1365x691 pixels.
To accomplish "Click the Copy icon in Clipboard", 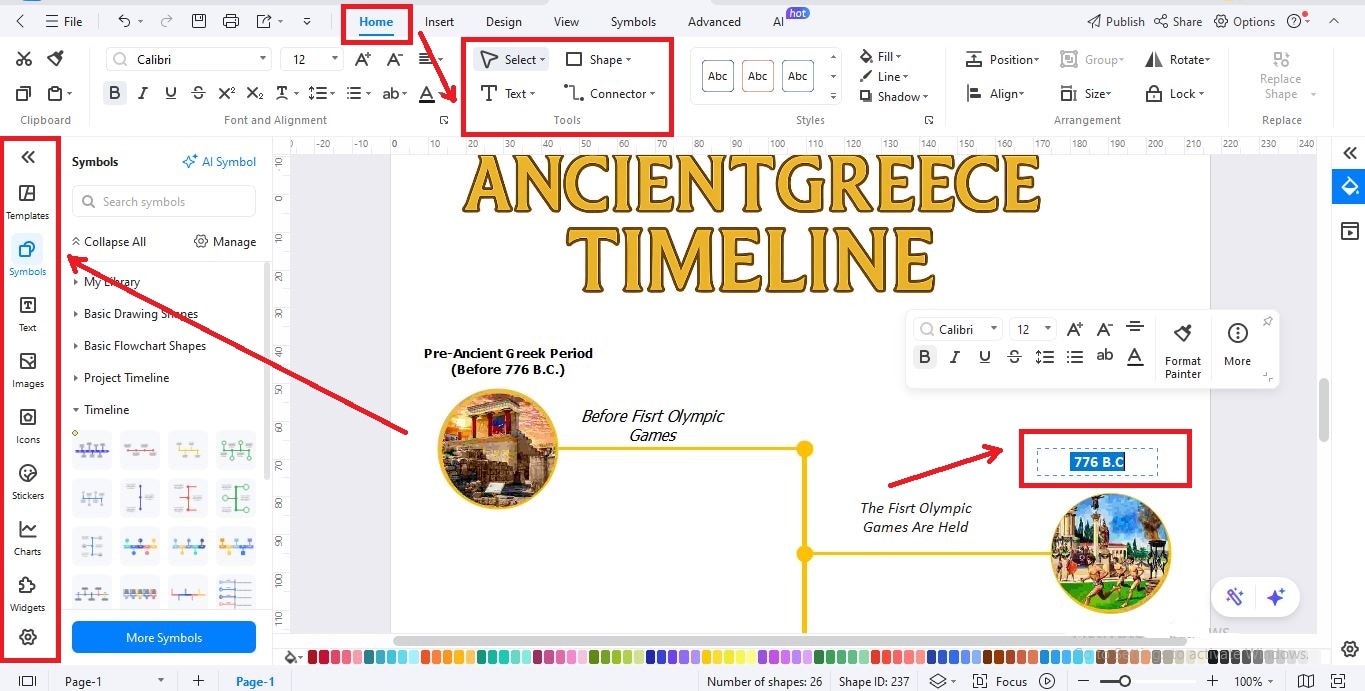I will tap(24, 93).
